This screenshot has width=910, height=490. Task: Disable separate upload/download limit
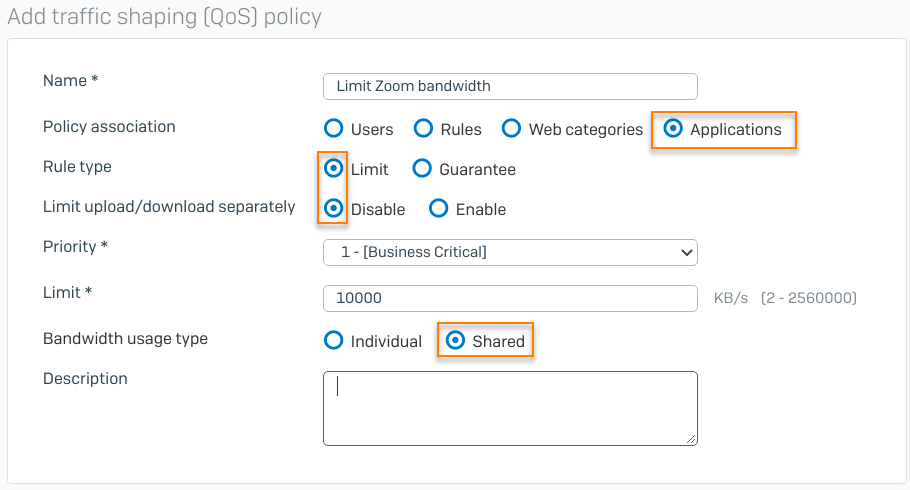tap(334, 209)
